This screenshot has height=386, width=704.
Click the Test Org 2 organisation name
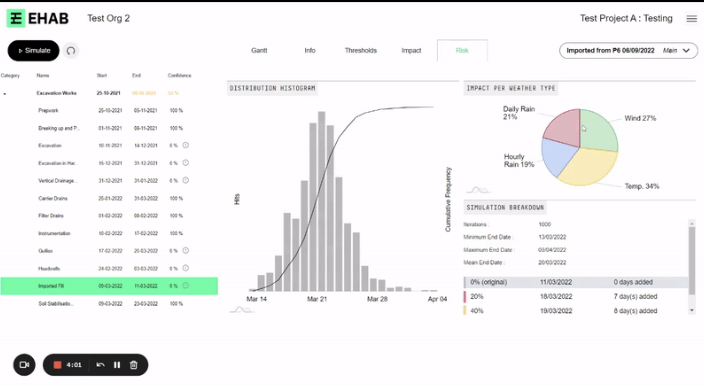108,18
